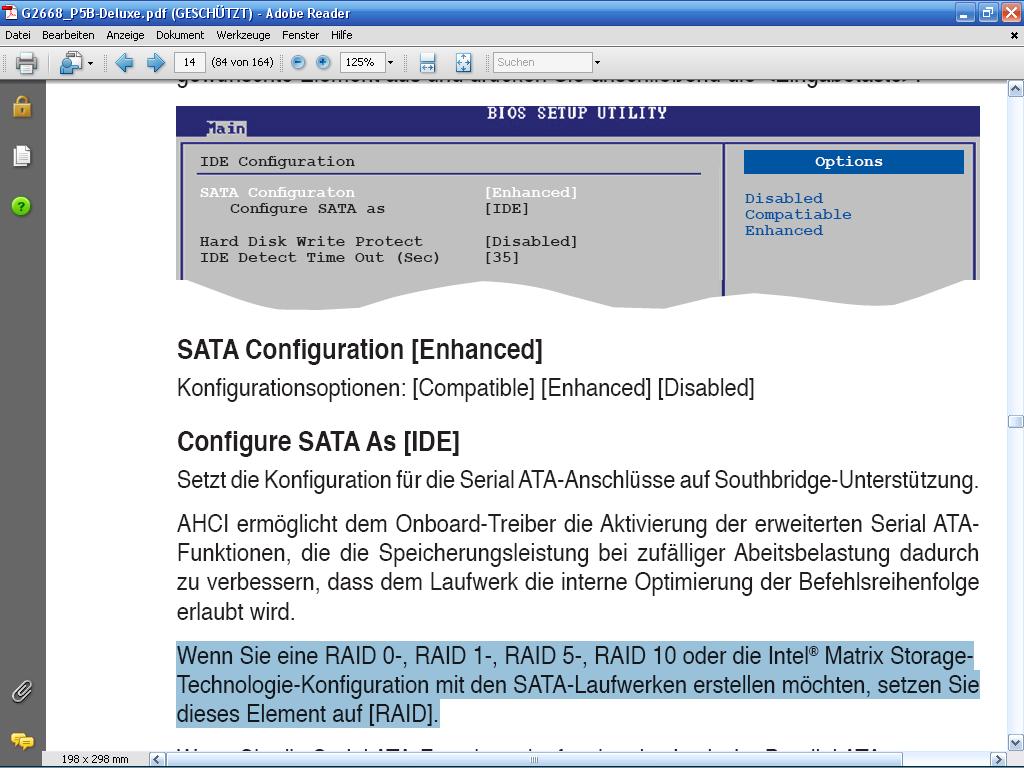Click the horizontal scrollbar right arrow

click(998, 759)
